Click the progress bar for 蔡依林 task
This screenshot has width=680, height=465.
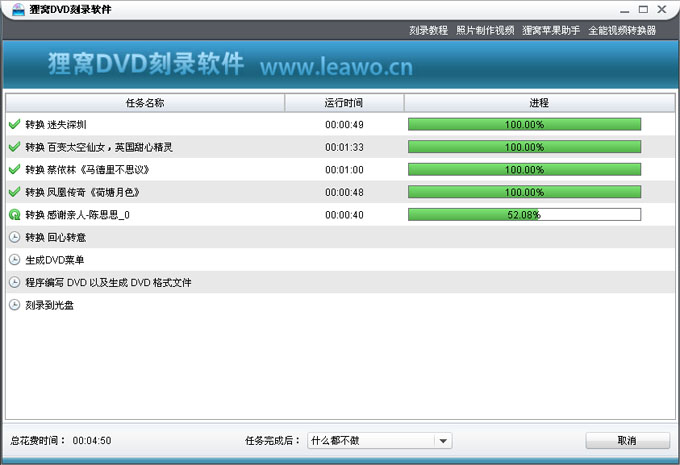524,170
